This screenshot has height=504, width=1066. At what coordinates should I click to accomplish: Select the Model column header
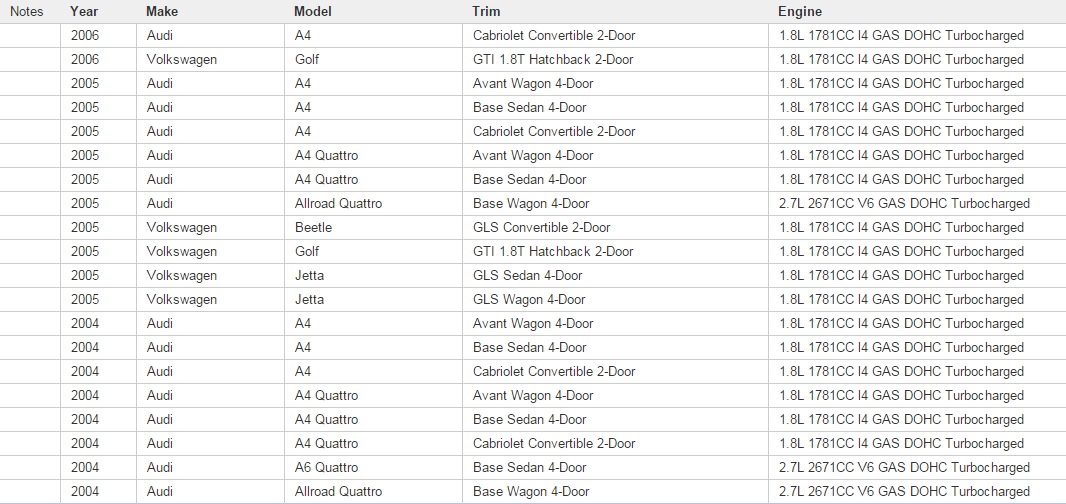point(312,11)
